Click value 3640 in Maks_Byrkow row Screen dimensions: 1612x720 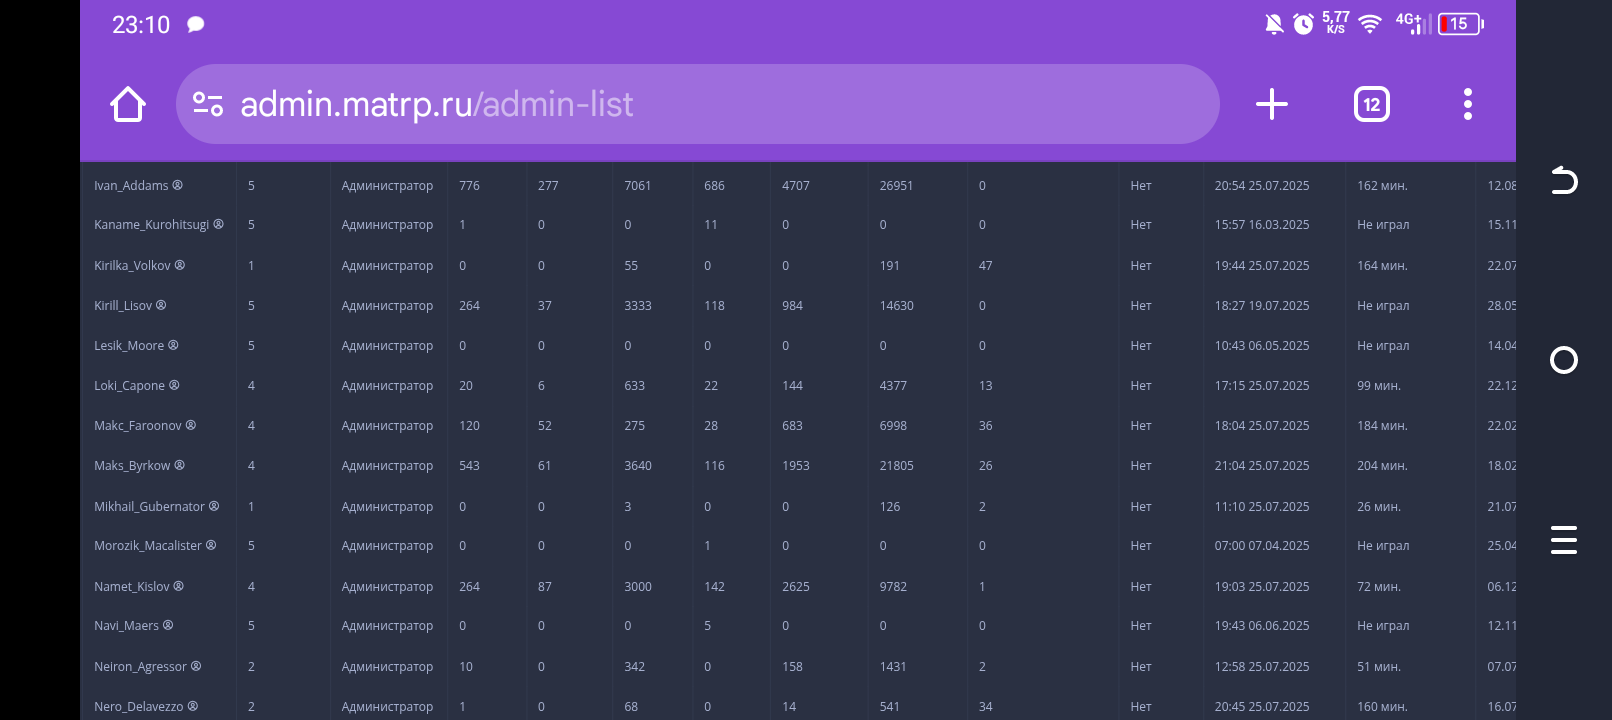click(638, 466)
